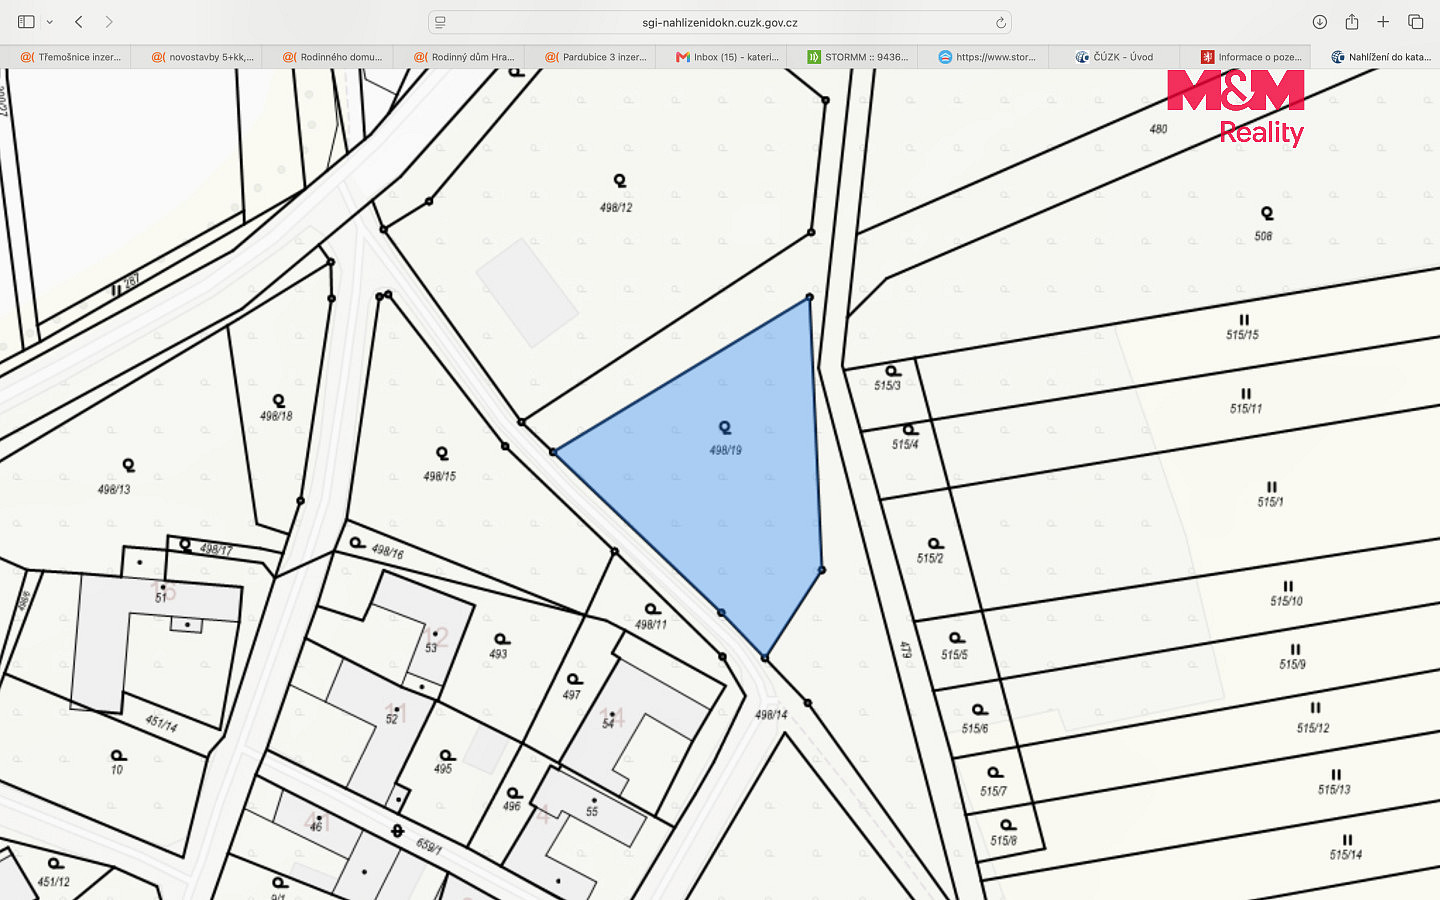Switch to the ČÚZK - Úvod tab
Screen dimensions: 1440x900
point(1114,57)
